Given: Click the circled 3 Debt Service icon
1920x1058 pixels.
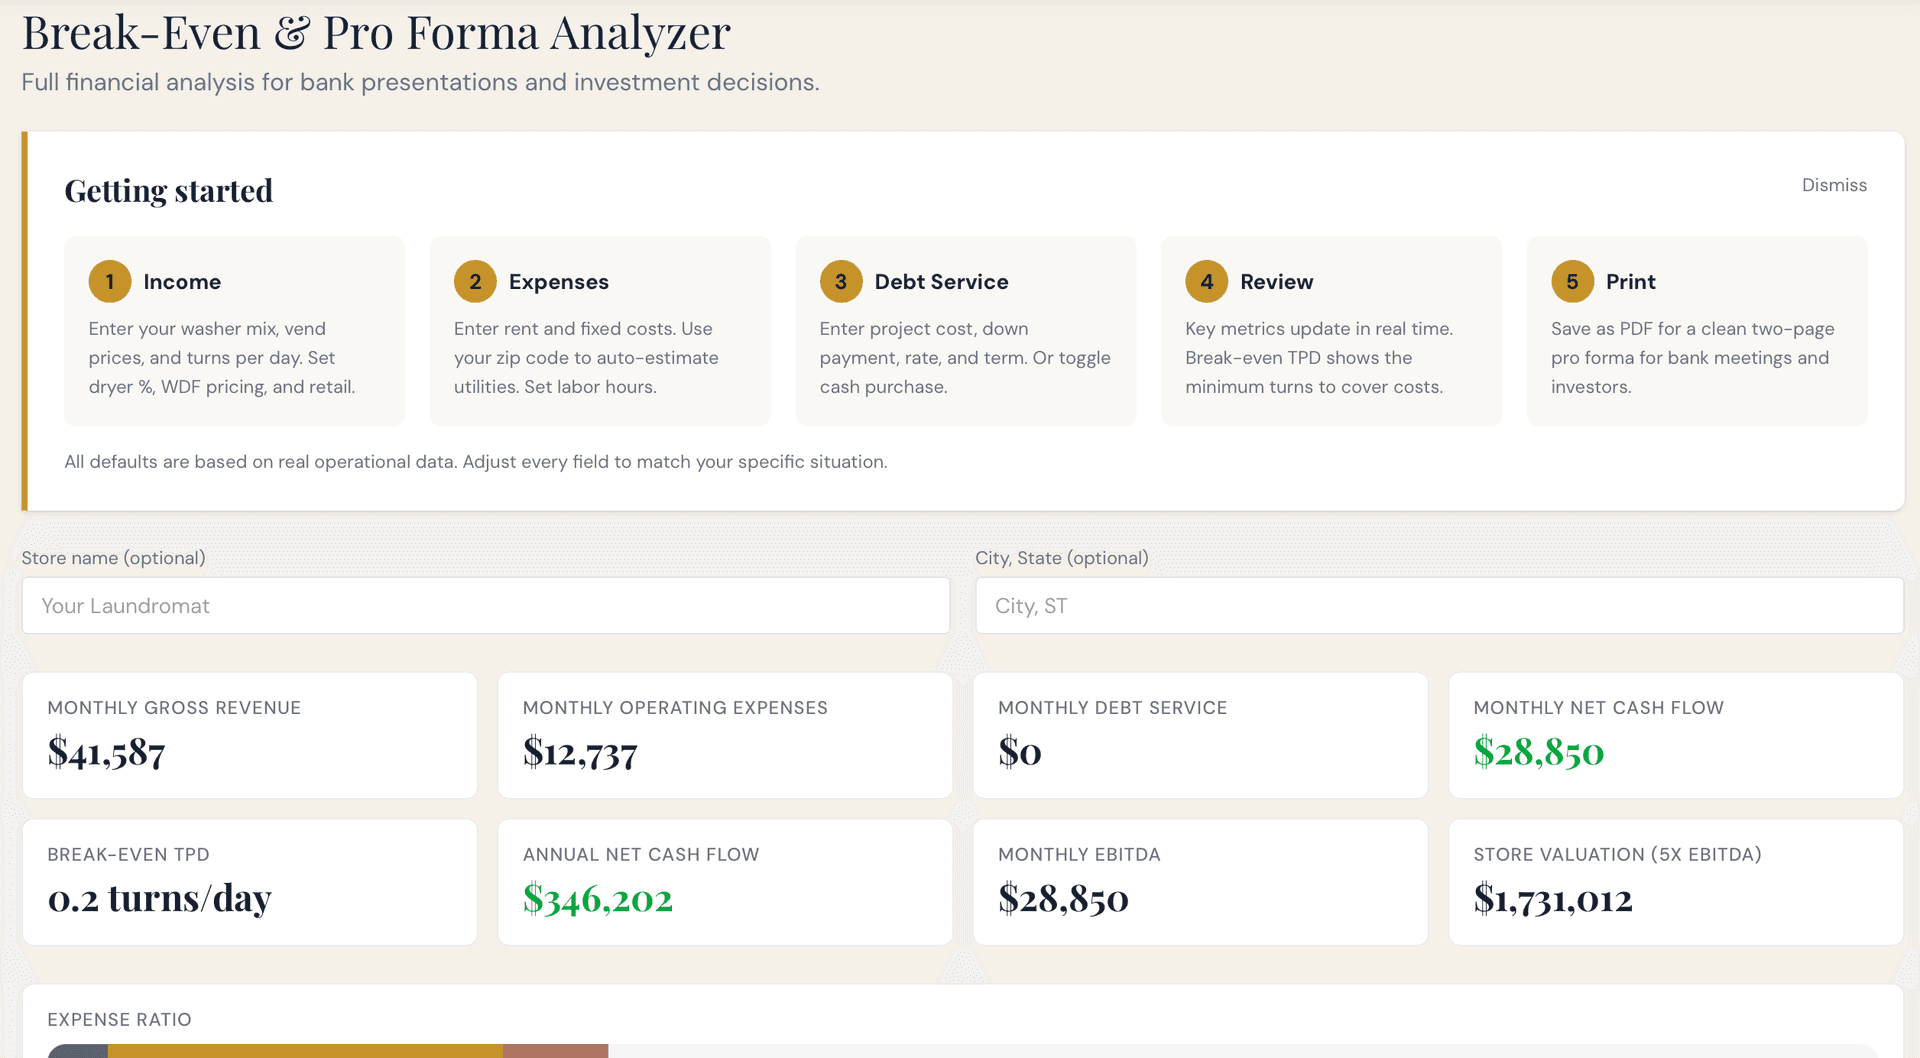Looking at the screenshot, I should (x=842, y=281).
